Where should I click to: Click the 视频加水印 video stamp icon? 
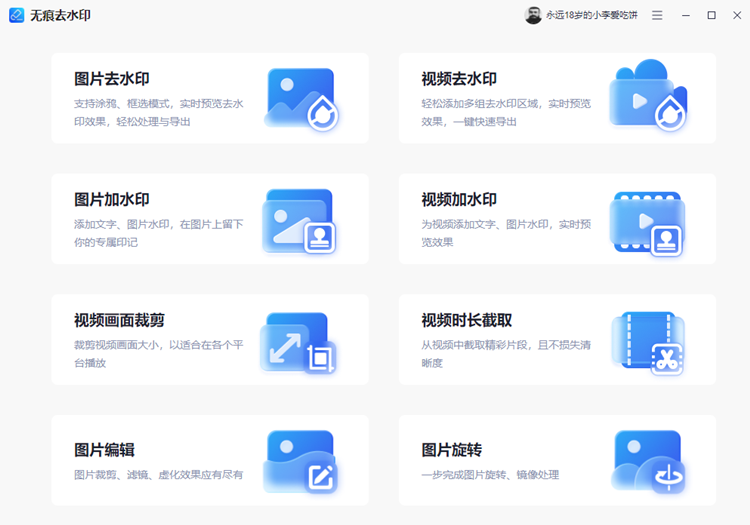(x=647, y=224)
